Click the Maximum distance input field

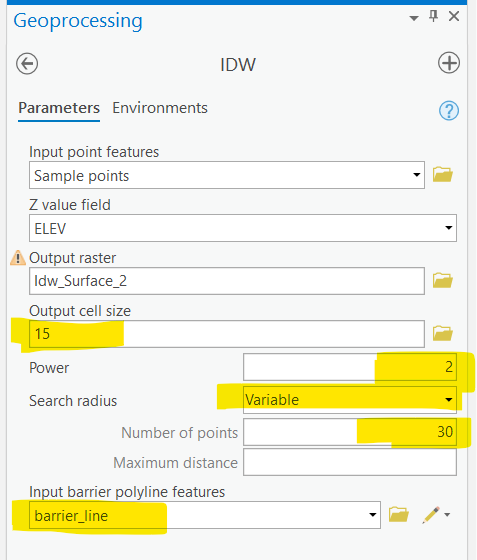(x=350, y=462)
